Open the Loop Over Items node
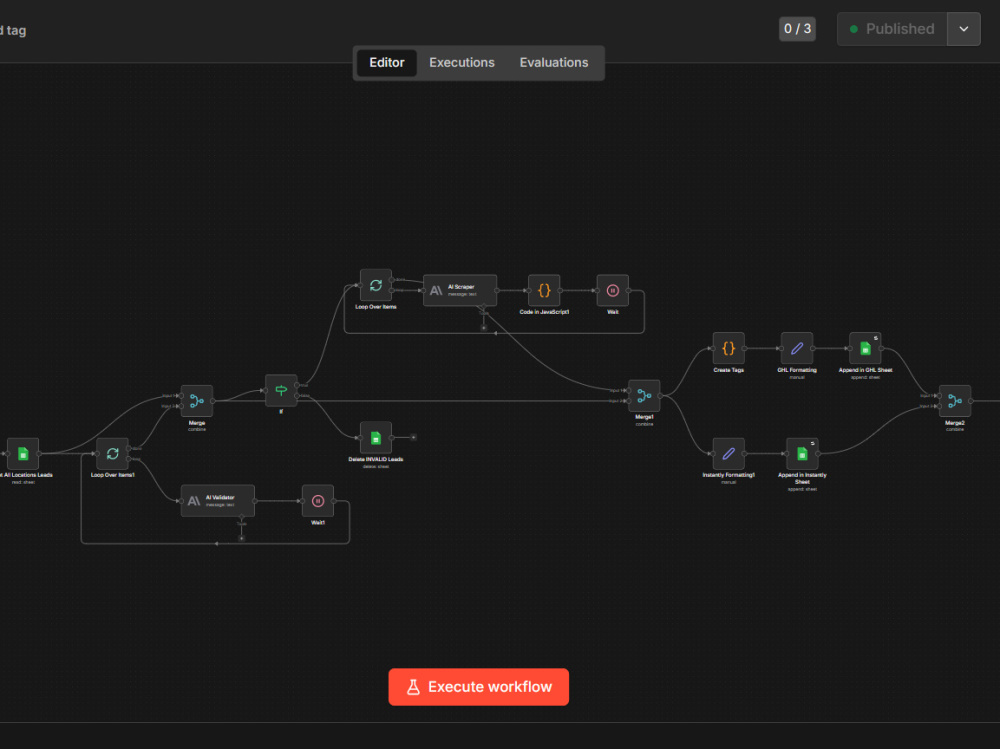 pyautogui.click(x=376, y=285)
